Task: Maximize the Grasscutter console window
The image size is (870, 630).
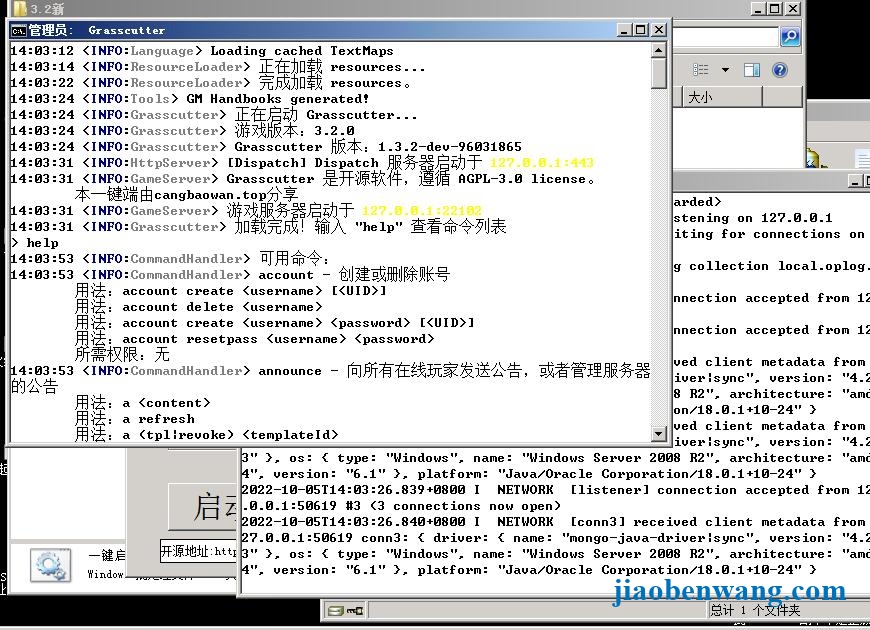Action: coord(641,30)
